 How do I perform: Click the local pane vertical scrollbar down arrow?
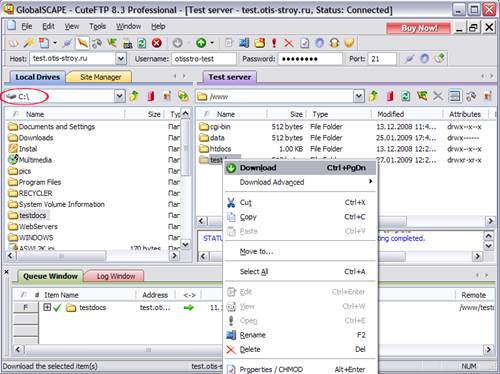(186, 244)
